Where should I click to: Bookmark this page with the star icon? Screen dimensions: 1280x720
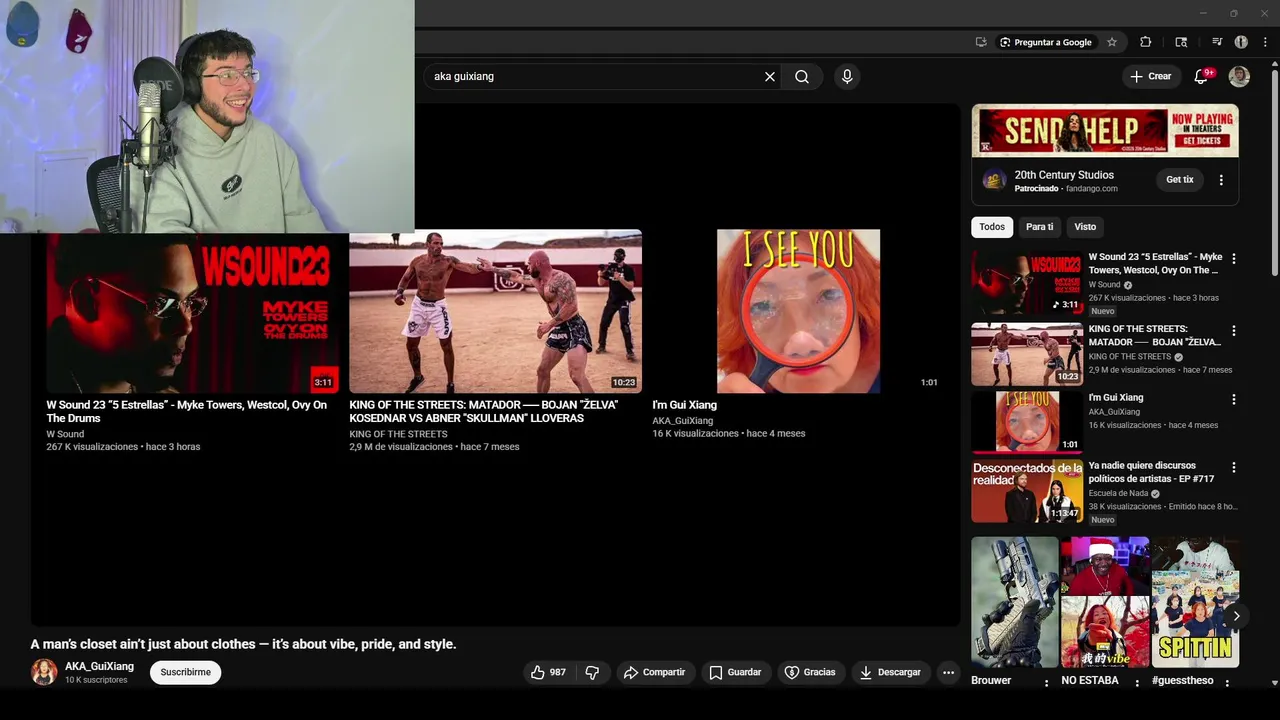pyautogui.click(x=1112, y=42)
